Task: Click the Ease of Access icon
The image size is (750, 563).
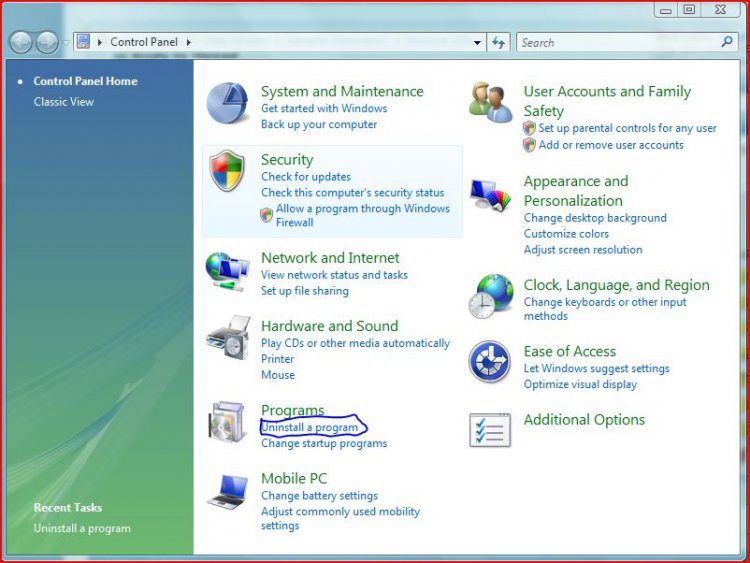Action: (489, 361)
